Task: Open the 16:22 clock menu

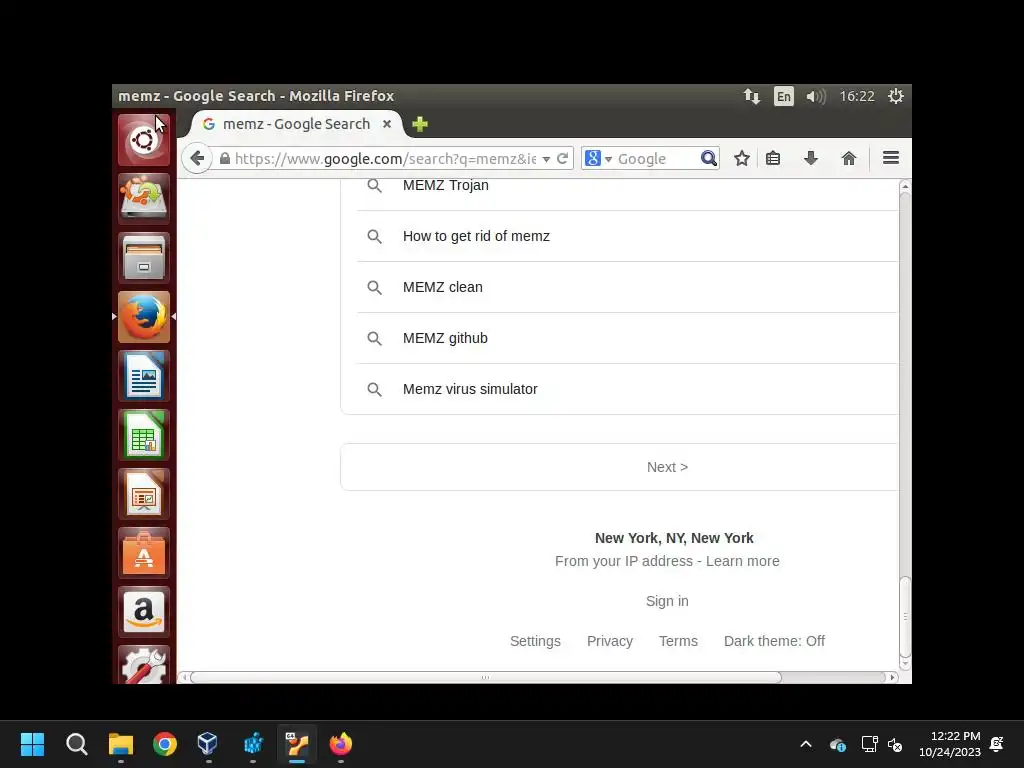Action: pos(857,97)
